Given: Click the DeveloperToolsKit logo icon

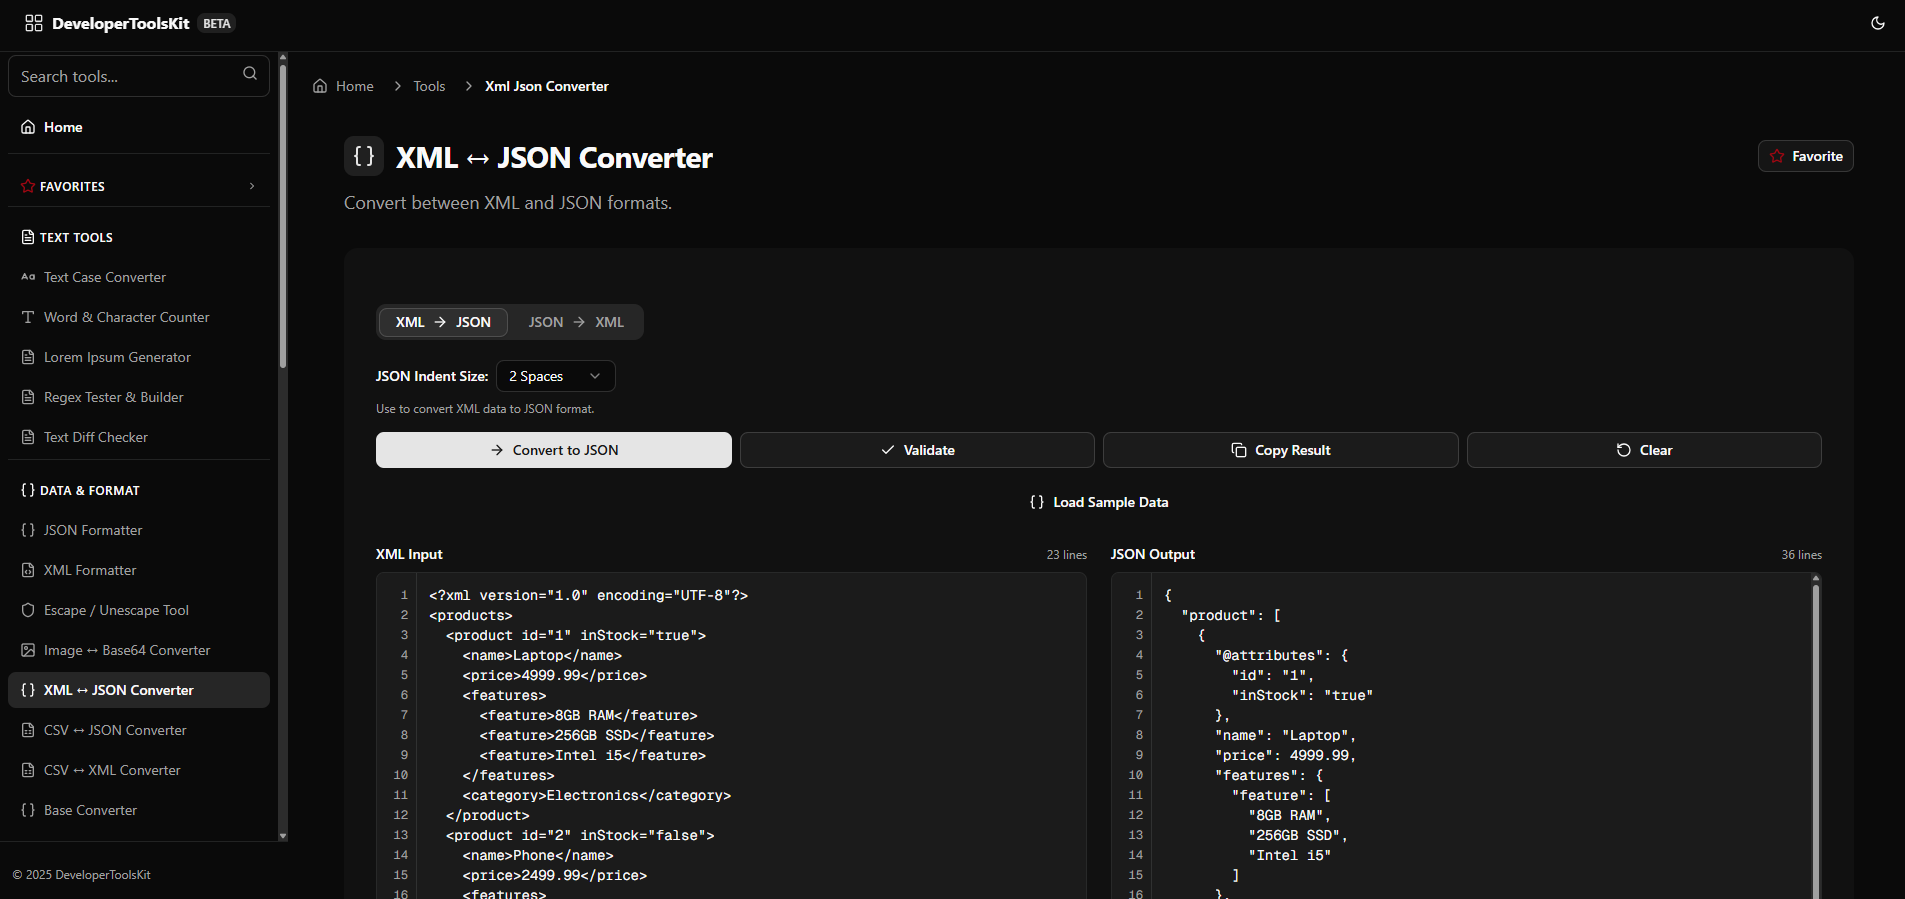Looking at the screenshot, I should pyautogui.click(x=34, y=23).
